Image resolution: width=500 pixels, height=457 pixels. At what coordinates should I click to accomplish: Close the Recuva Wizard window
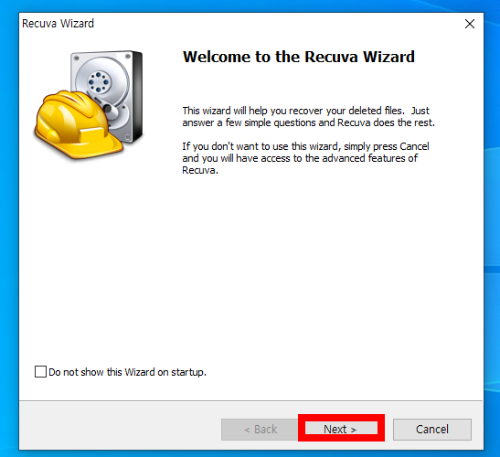click(469, 24)
